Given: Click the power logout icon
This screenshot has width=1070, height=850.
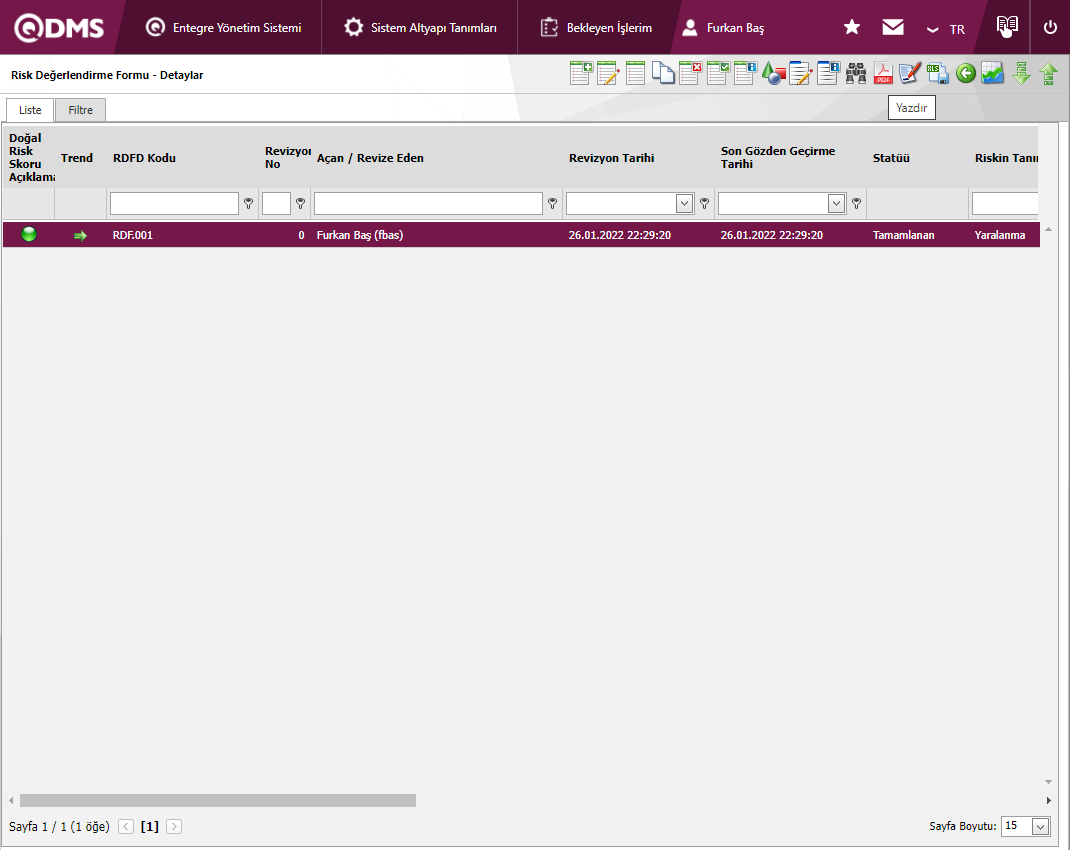Looking at the screenshot, I should [1050, 28].
